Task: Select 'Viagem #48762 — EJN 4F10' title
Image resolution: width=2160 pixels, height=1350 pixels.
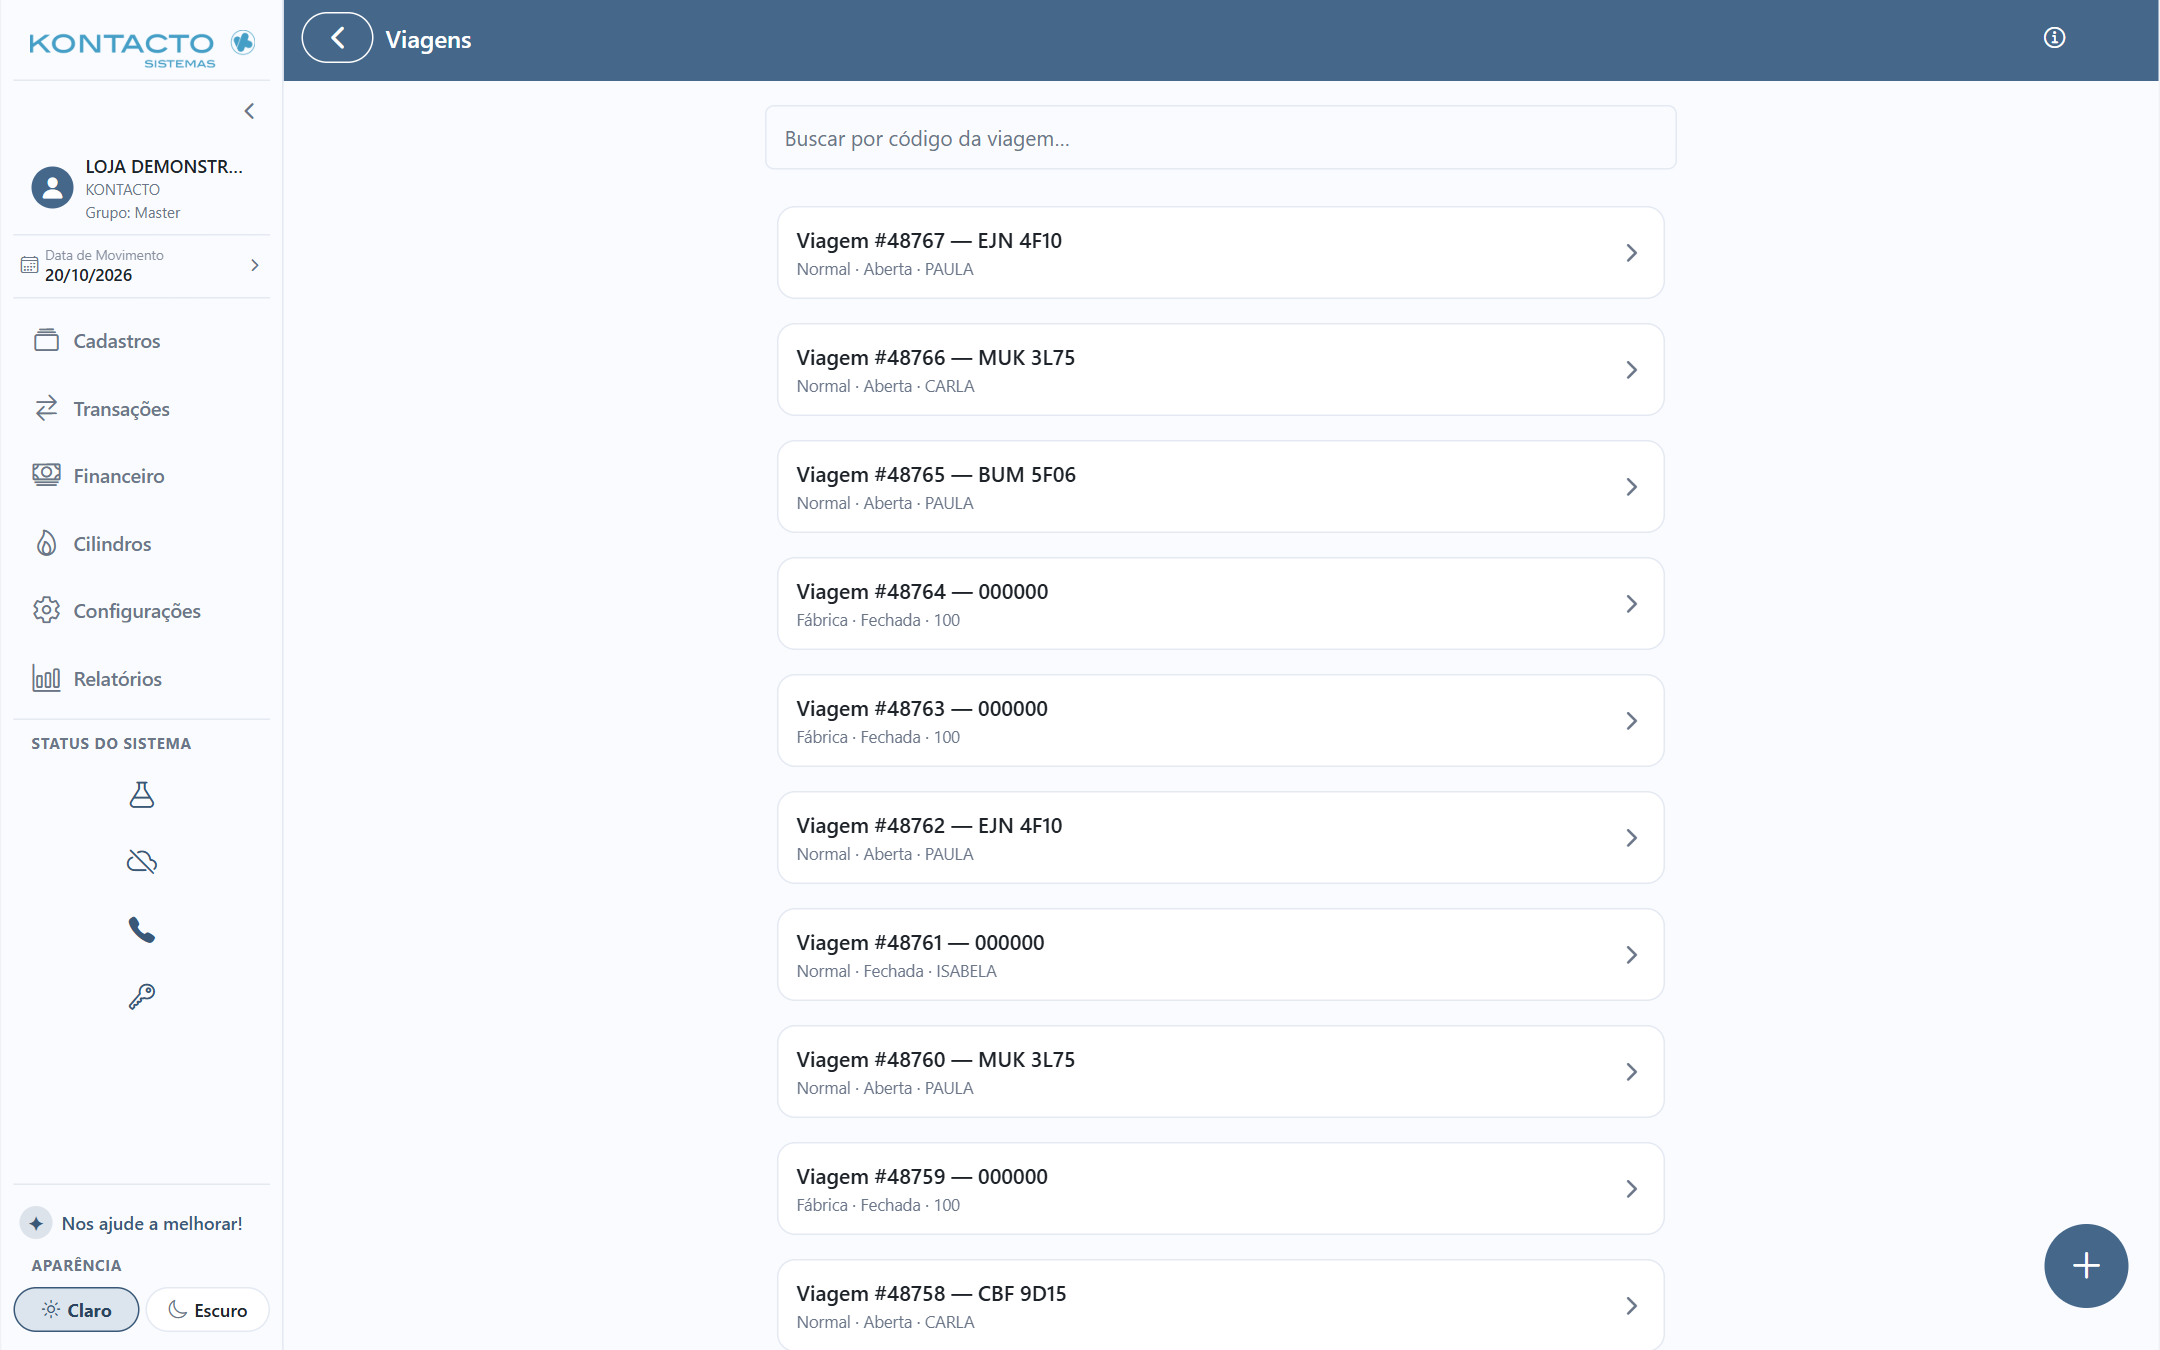Action: pos(929,826)
